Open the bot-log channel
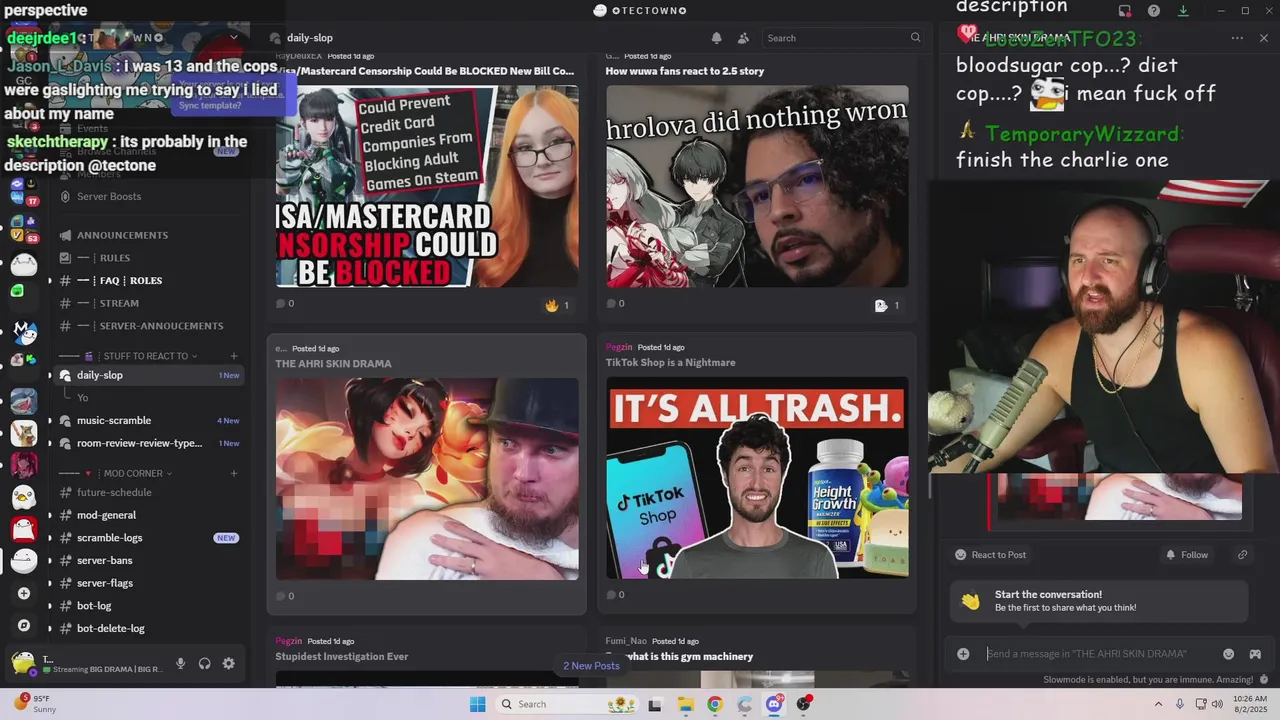Image resolution: width=1280 pixels, height=720 pixels. (148, 606)
